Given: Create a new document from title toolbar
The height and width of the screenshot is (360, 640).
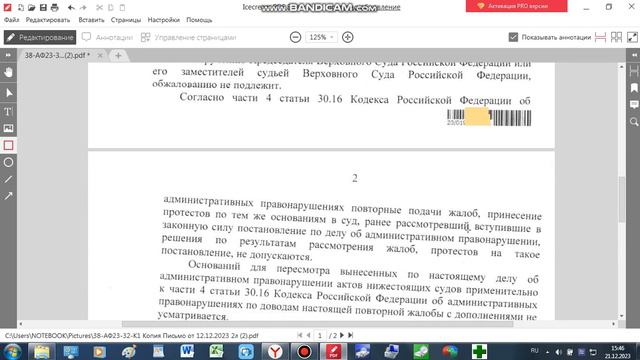Looking at the screenshot, I should pos(20,7).
